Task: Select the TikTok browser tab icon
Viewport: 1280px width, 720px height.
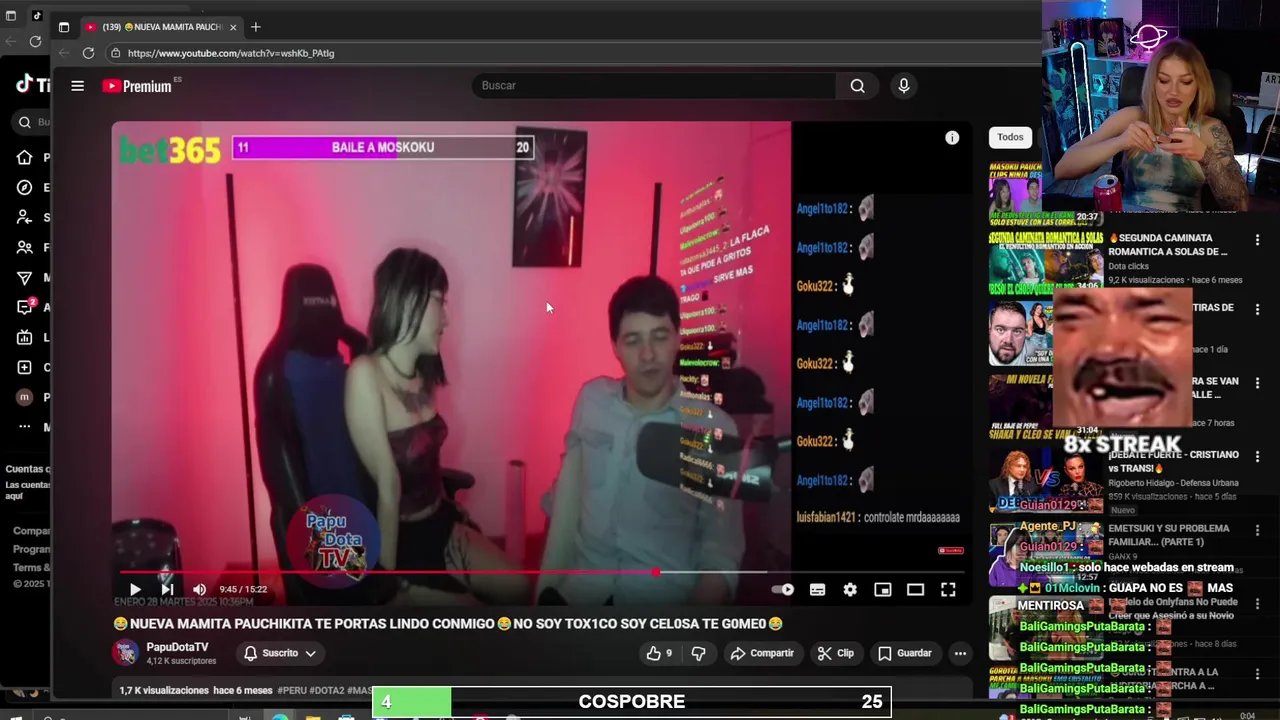Action: 37,15
